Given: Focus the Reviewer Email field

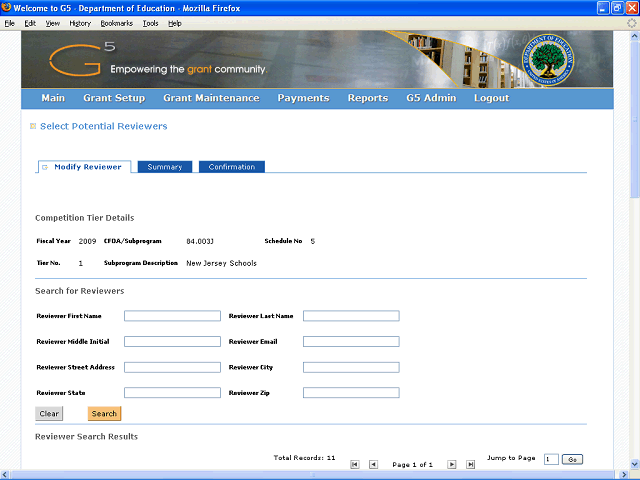Looking at the screenshot, I should tap(351, 341).
